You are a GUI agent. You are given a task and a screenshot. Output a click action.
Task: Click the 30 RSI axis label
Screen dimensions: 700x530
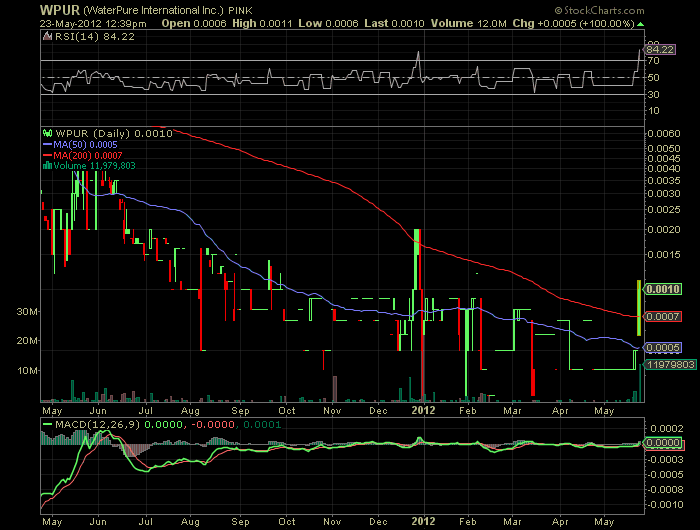[x=654, y=94]
